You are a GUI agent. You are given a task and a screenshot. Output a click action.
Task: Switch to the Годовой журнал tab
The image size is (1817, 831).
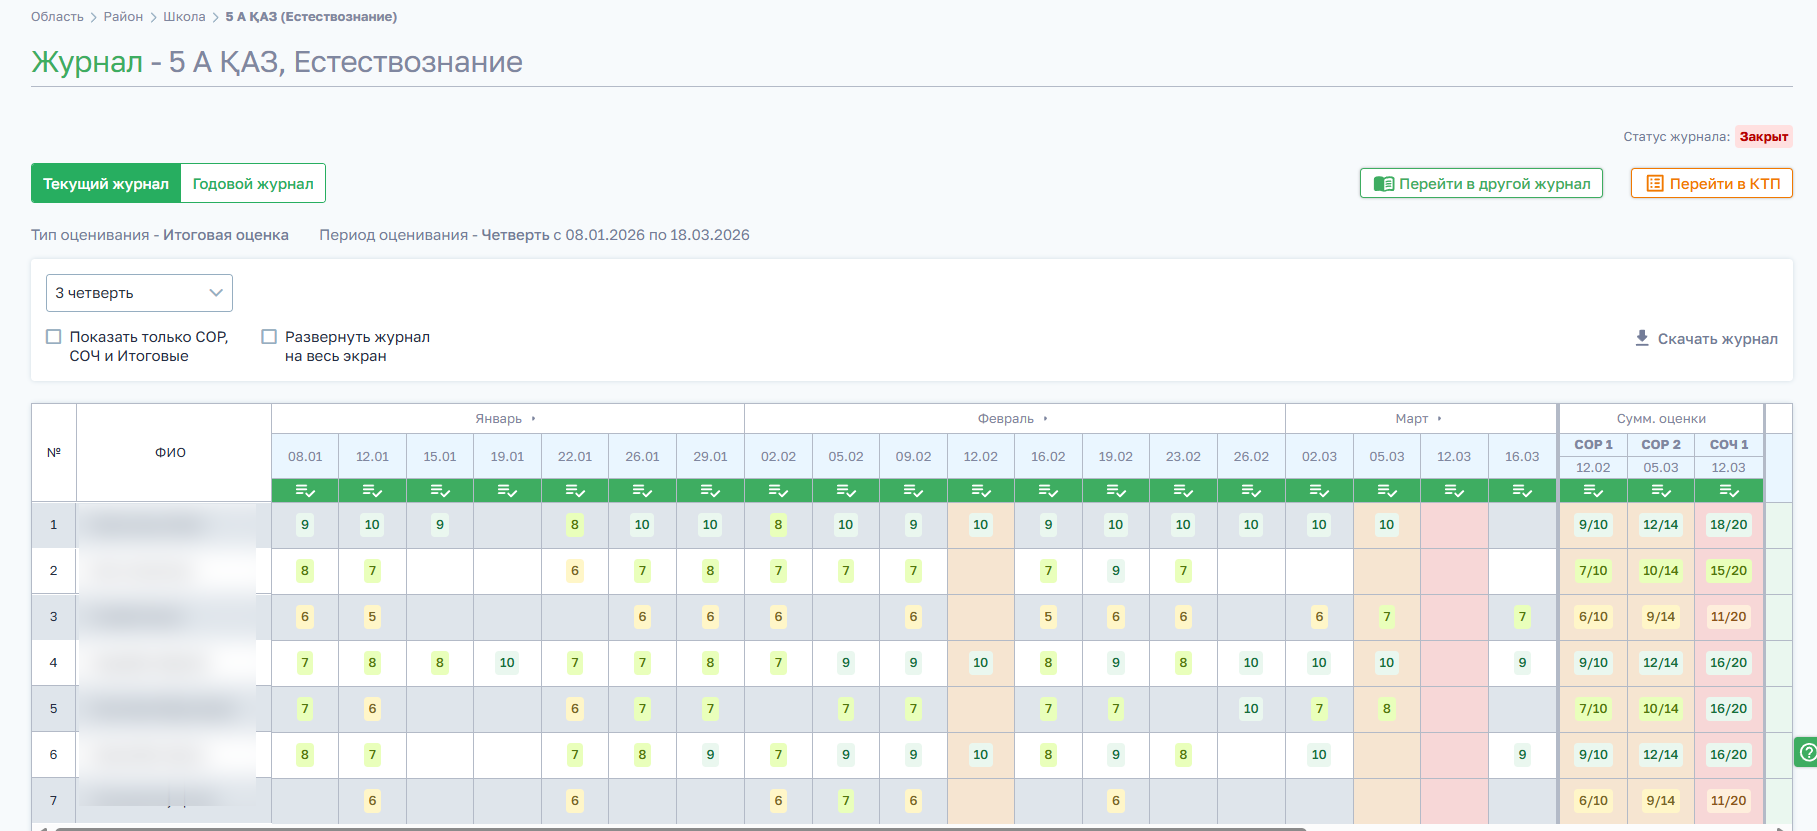[253, 183]
